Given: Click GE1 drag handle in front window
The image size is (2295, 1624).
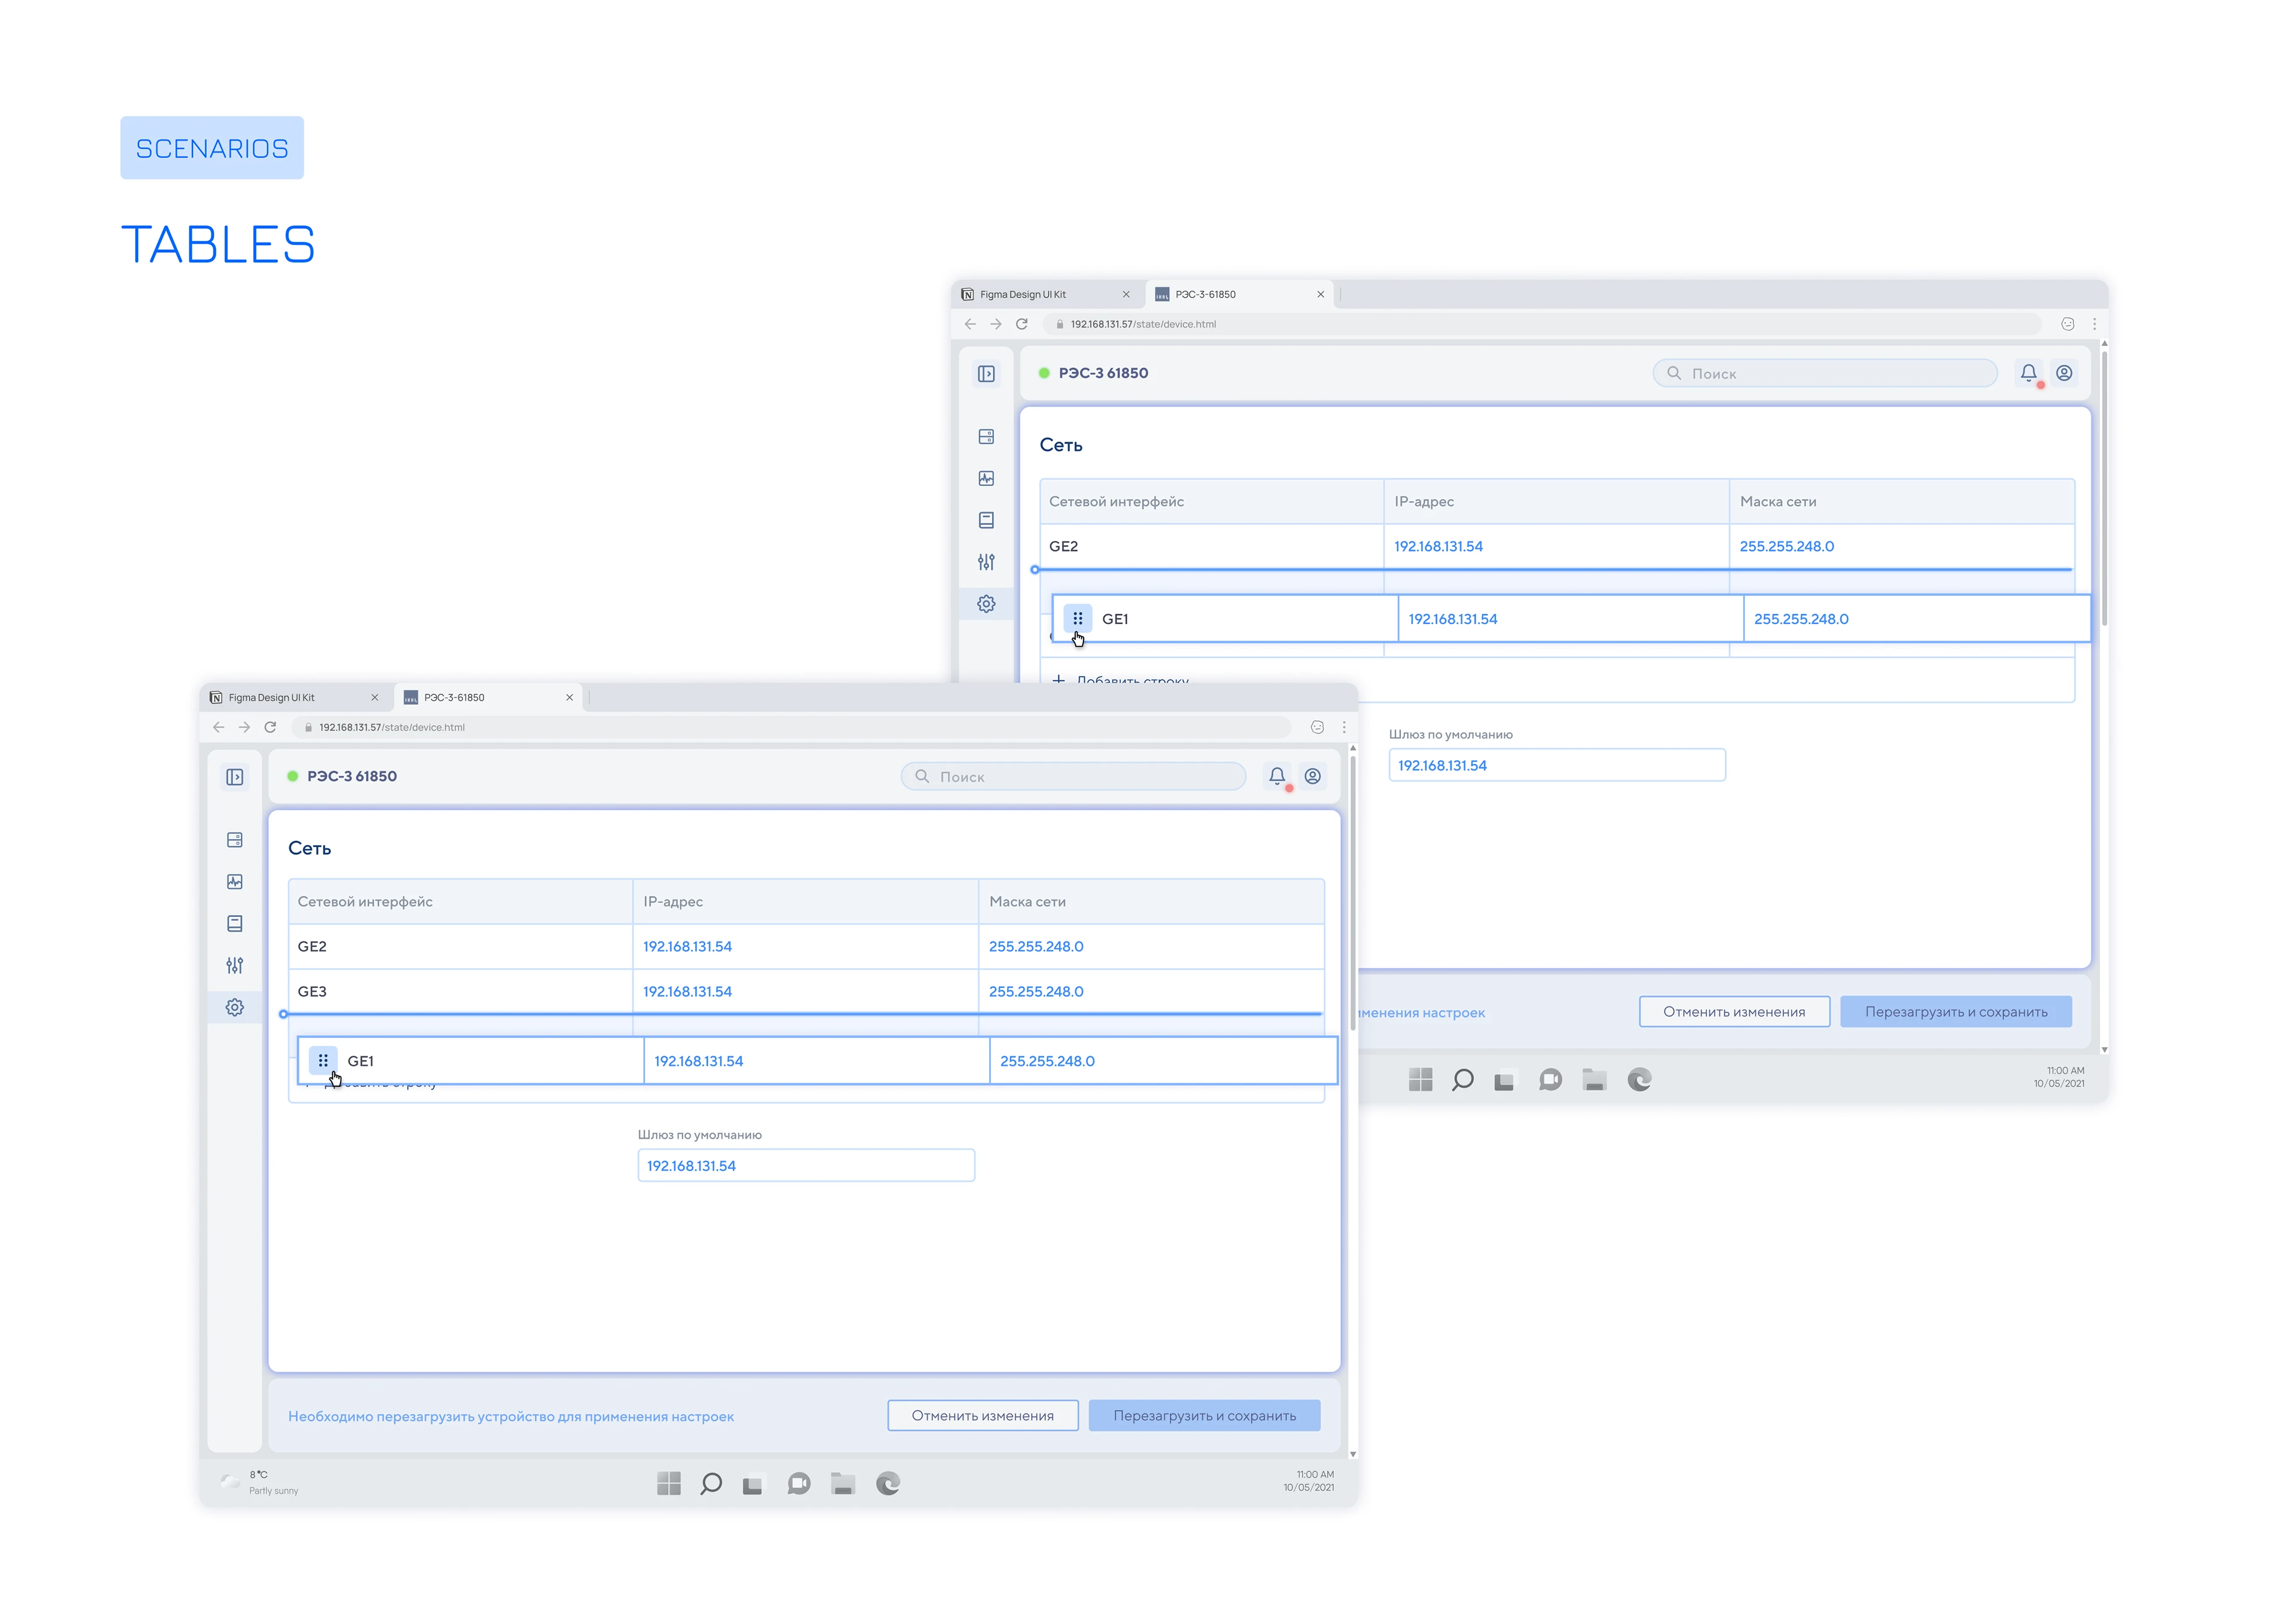Looking at the screenshot, I should click(323, 1061).
